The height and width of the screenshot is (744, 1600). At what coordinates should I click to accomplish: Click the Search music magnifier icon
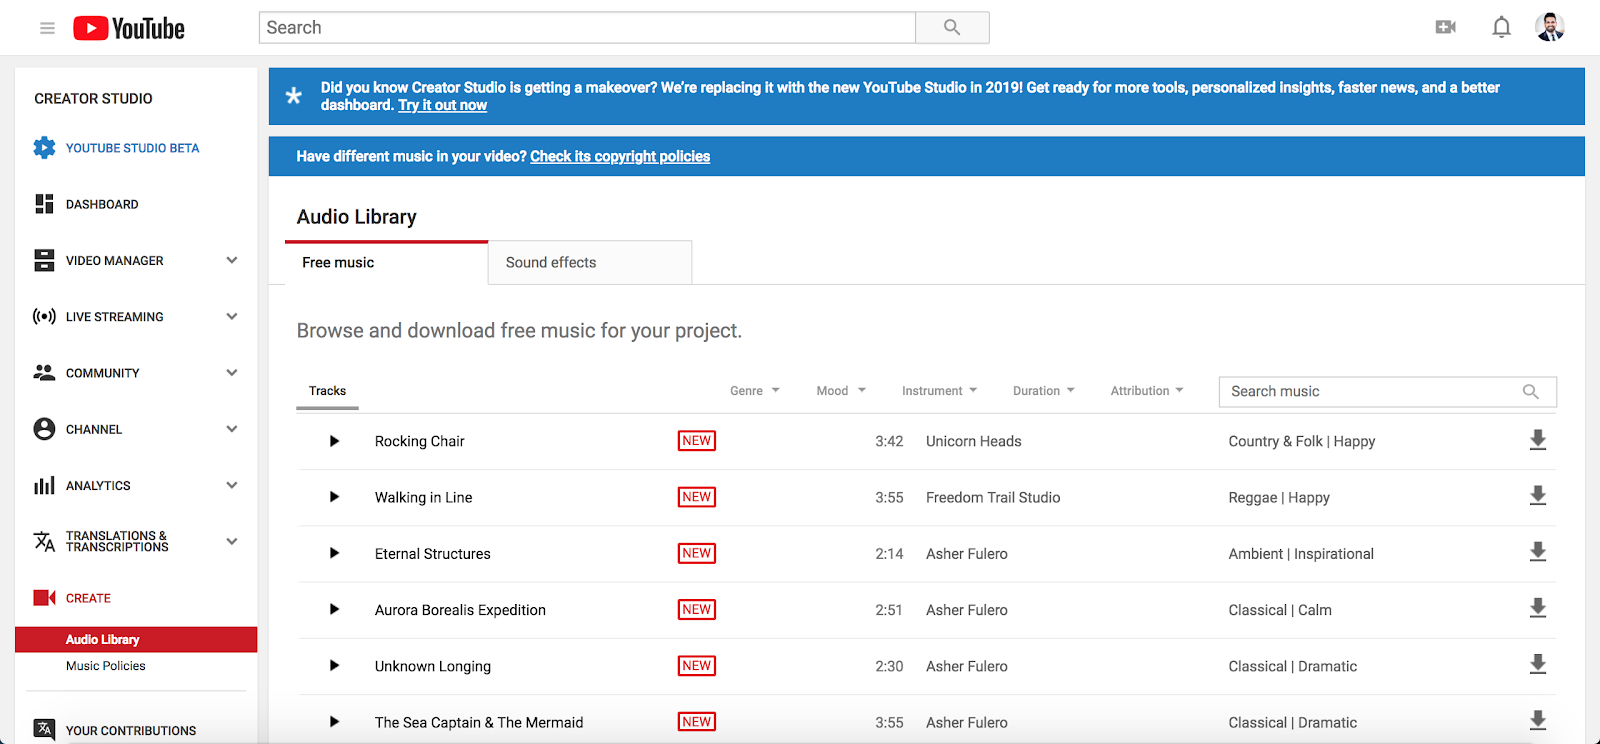coord(1530,392)
